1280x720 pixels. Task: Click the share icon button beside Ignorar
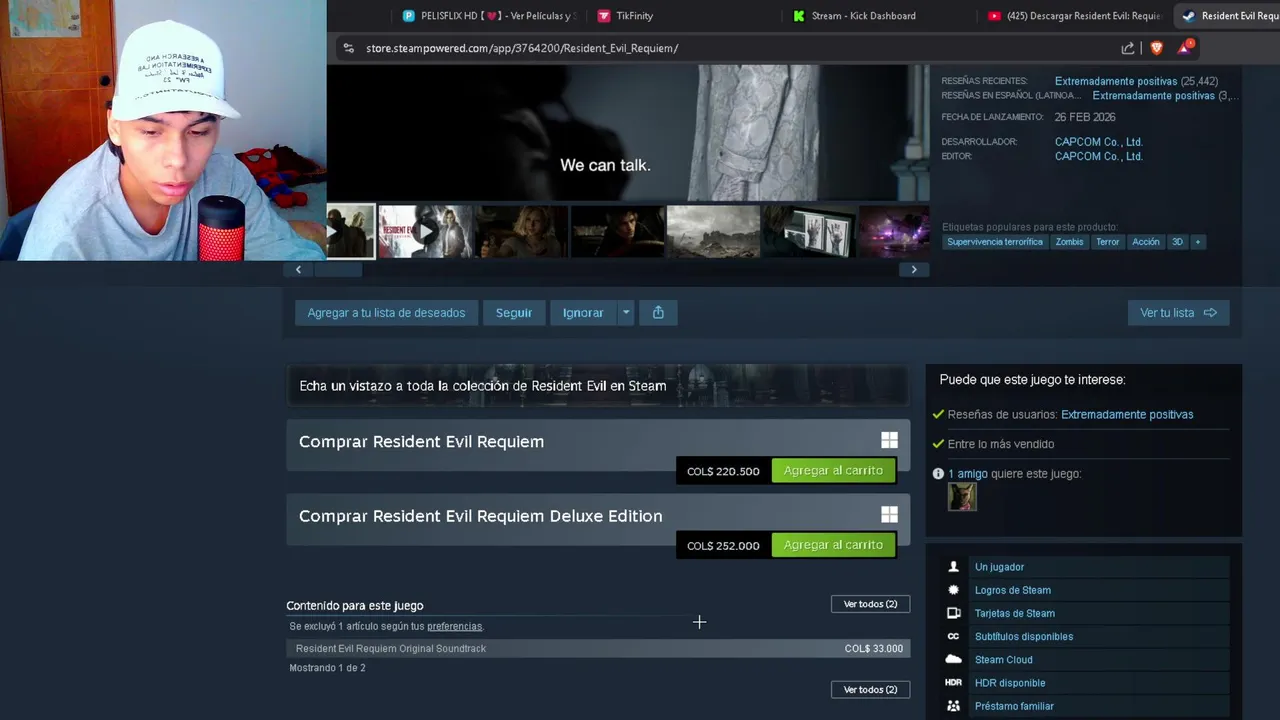[658, 313]
